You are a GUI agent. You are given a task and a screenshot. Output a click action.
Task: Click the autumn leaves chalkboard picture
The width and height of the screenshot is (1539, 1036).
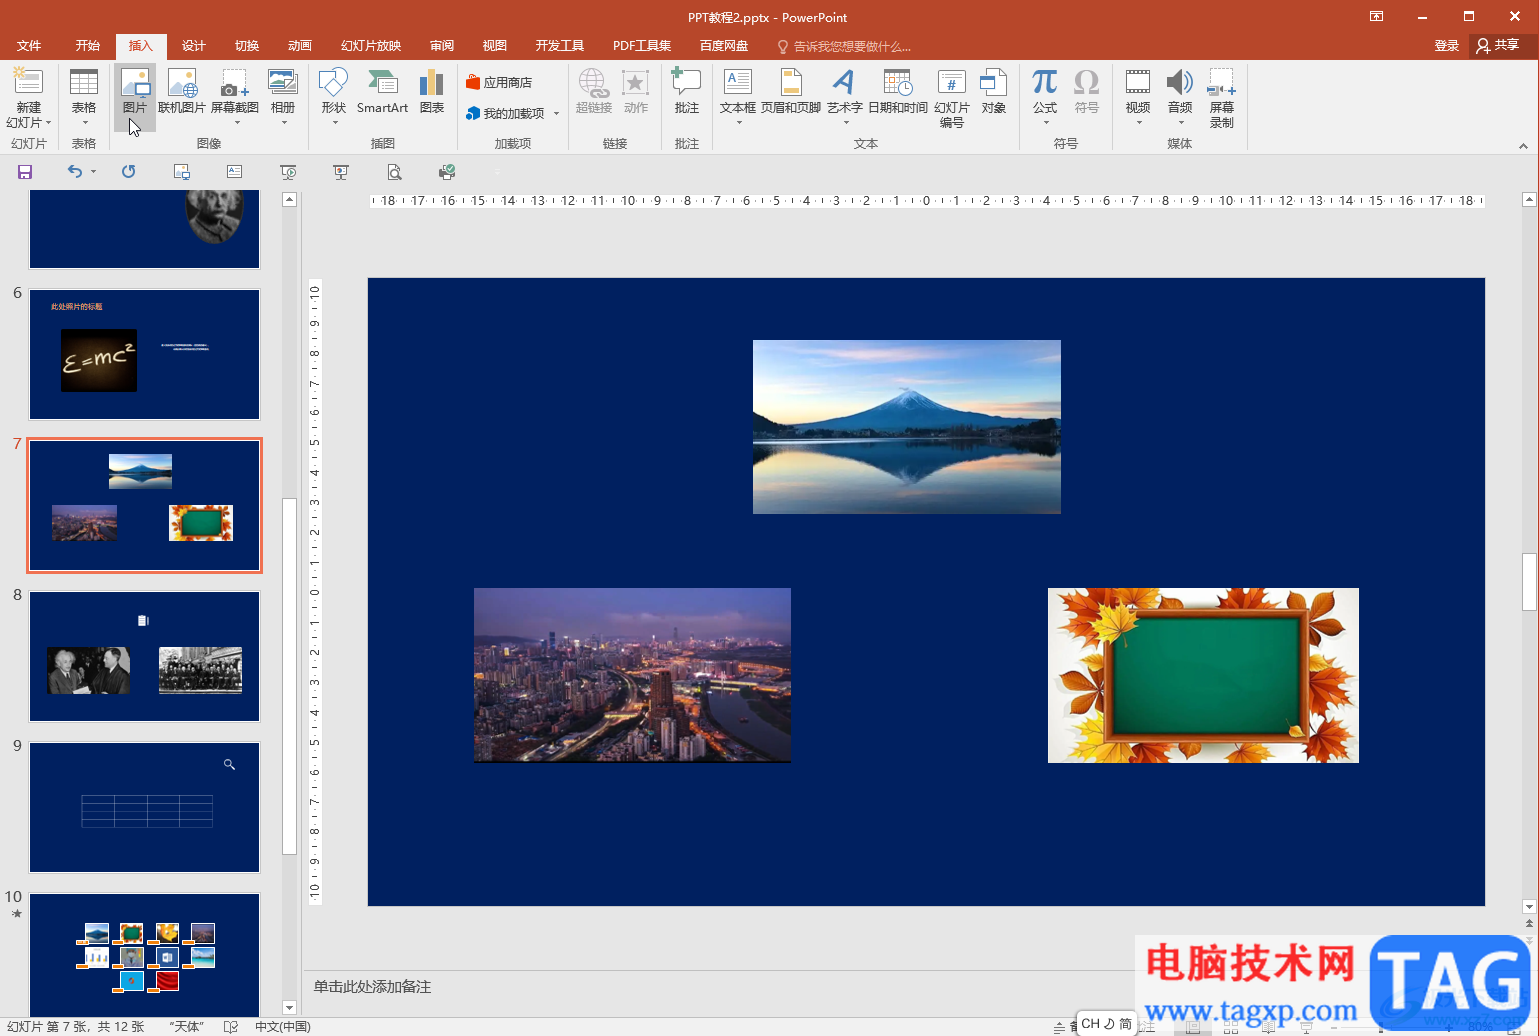click(1203, 675)
